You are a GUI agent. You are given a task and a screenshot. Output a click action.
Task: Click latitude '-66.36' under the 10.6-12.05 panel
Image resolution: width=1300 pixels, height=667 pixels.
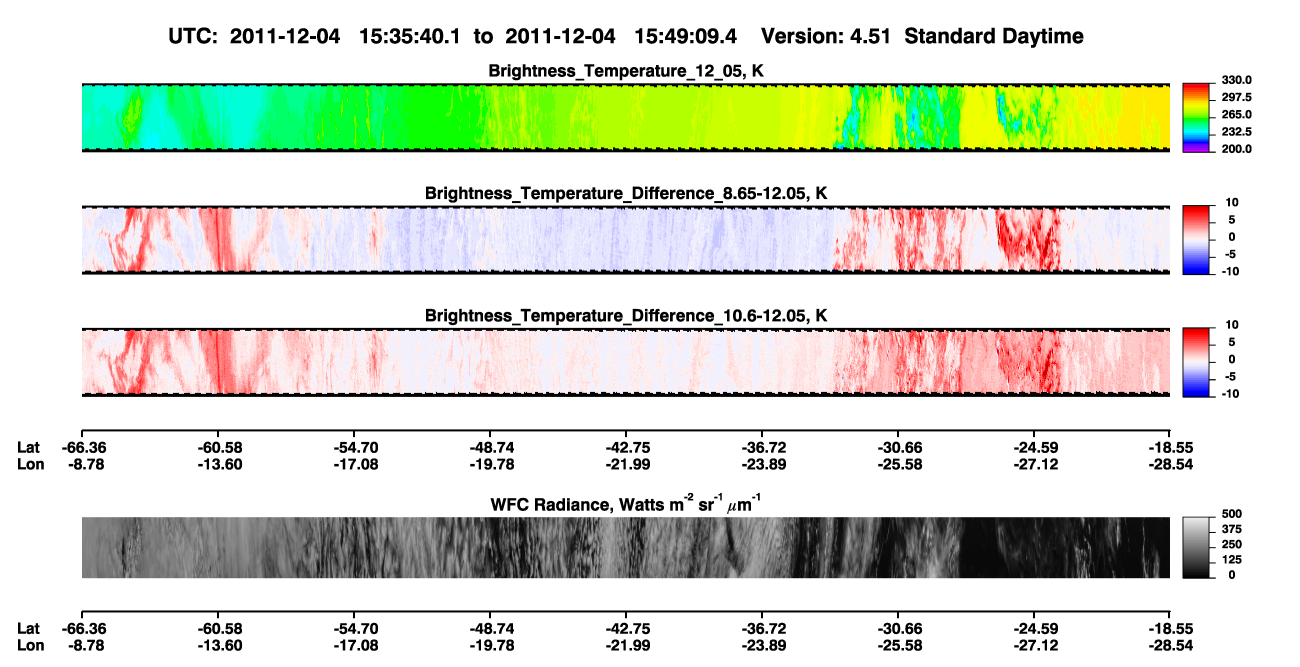click(82, 447)
